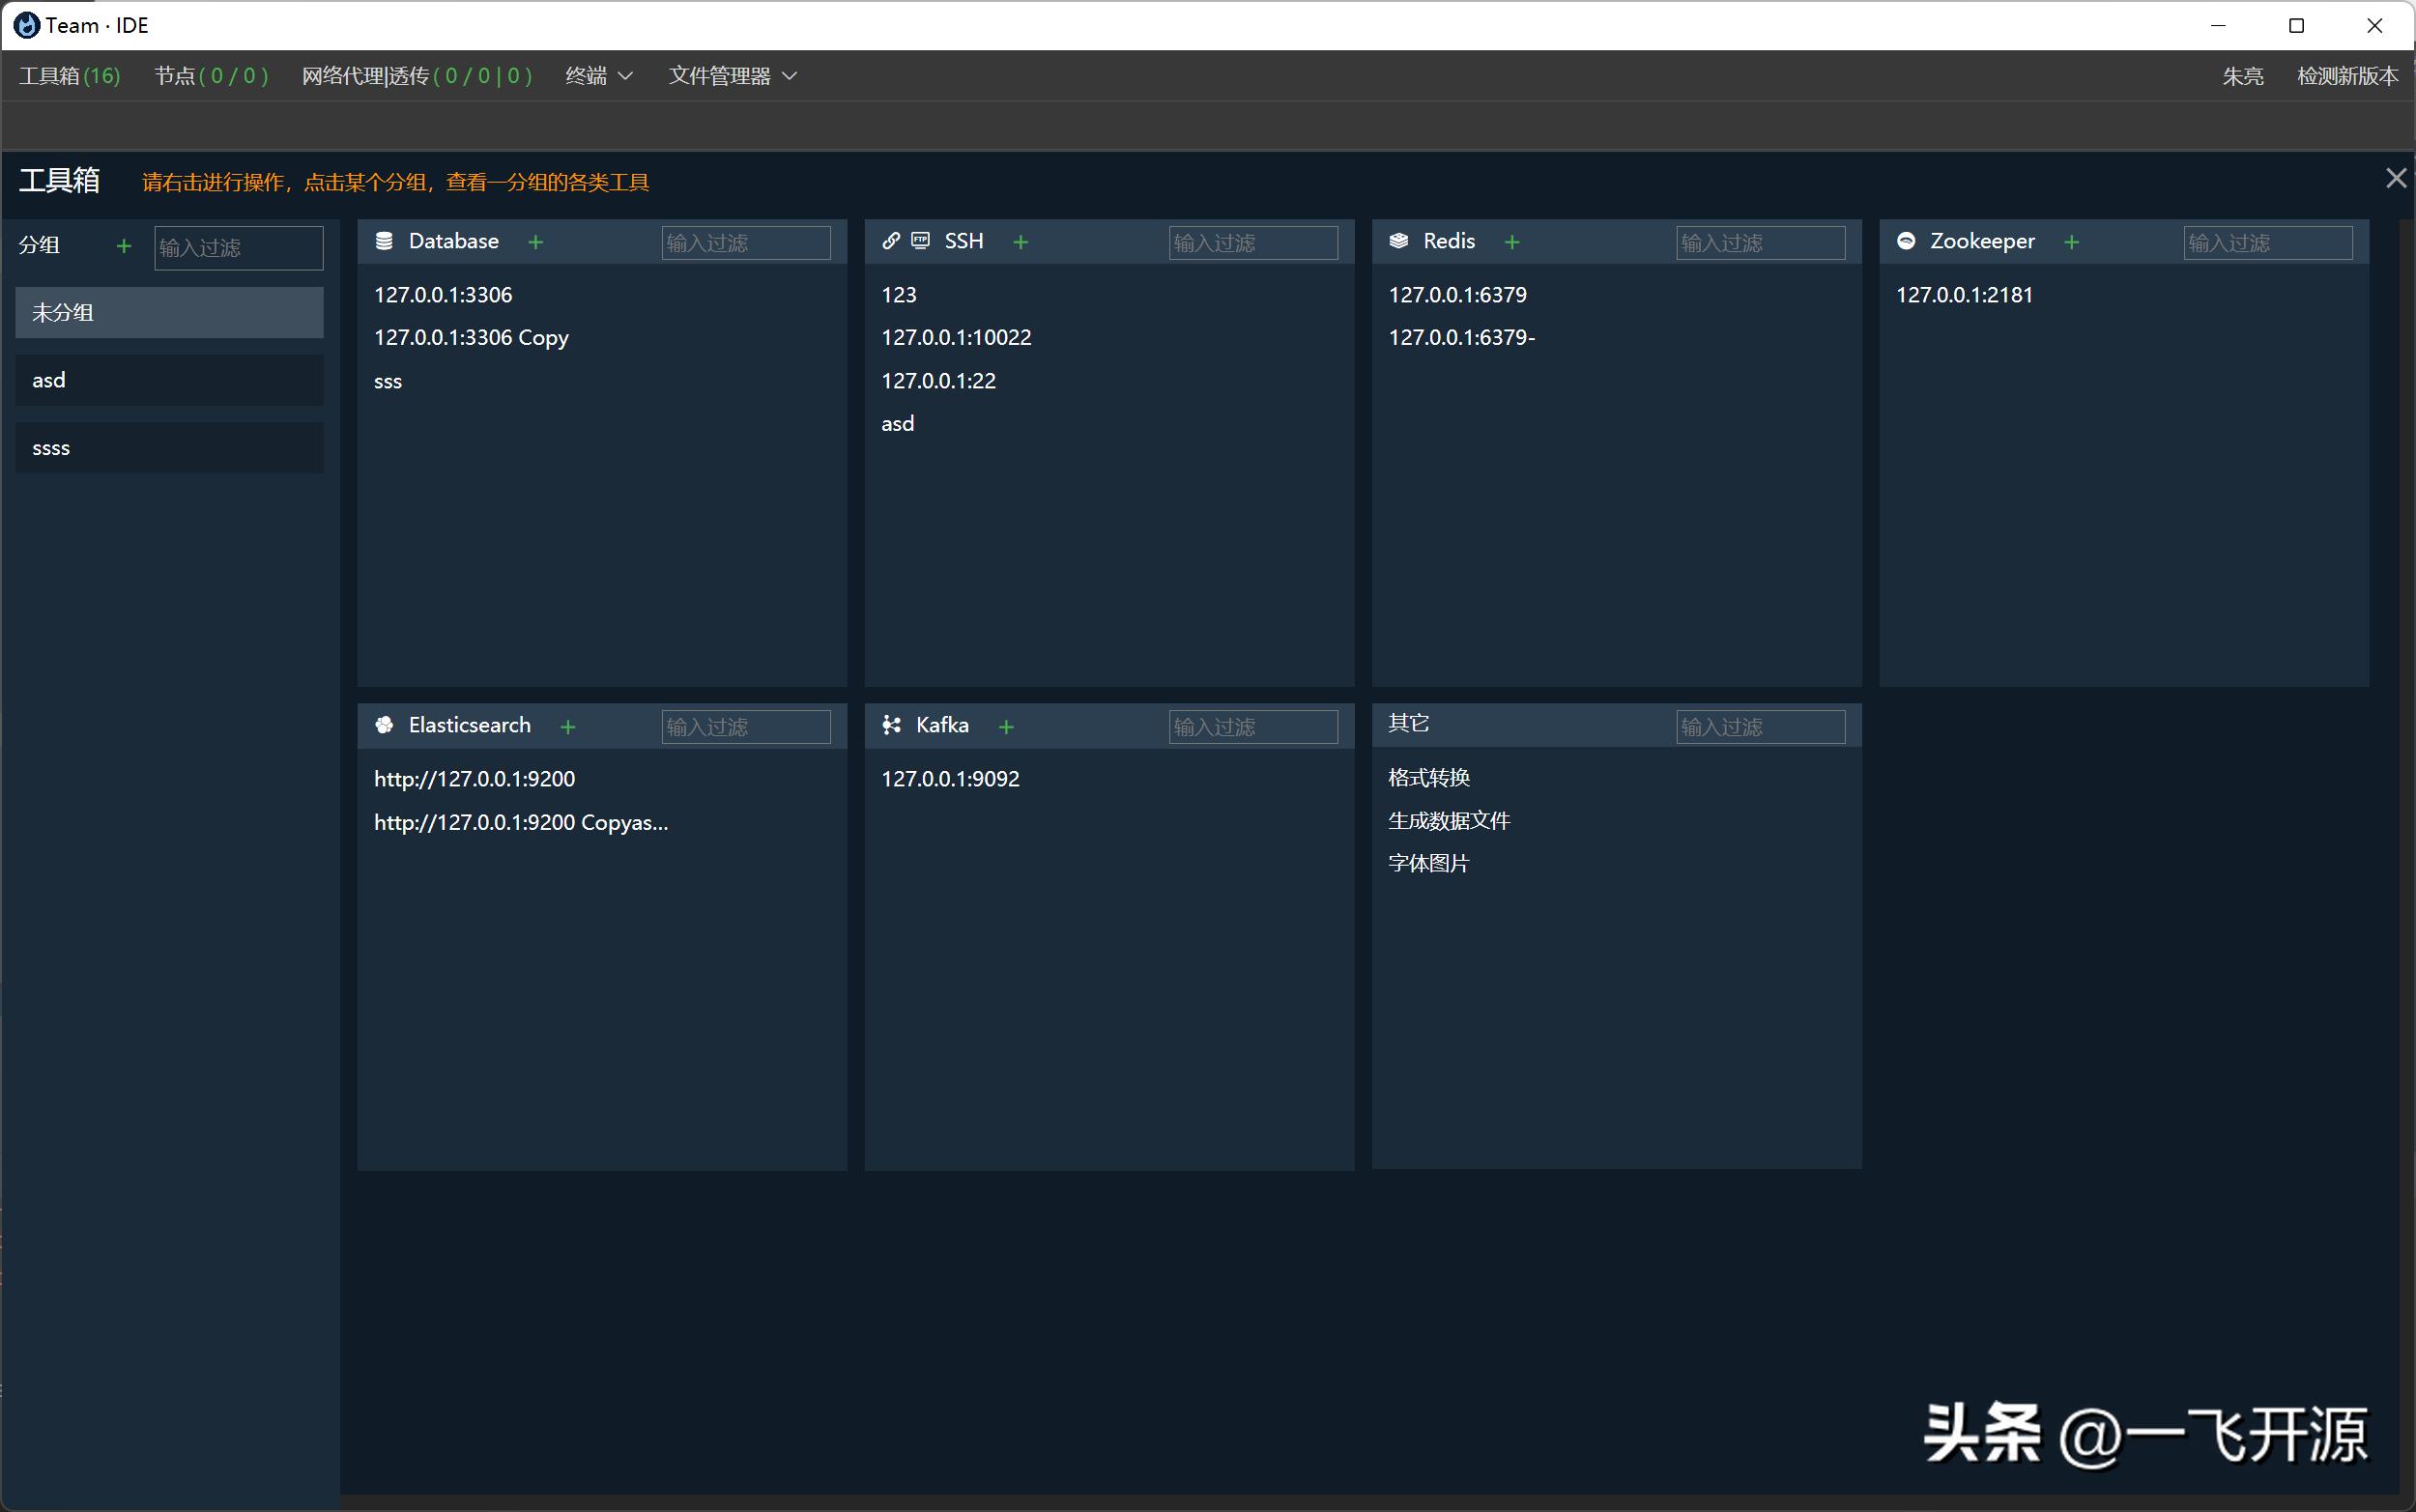Click the user name 朱亮
The width and height of the screenshot is (2416, 1512).
pyautogui.click(x=2242, y=76)
